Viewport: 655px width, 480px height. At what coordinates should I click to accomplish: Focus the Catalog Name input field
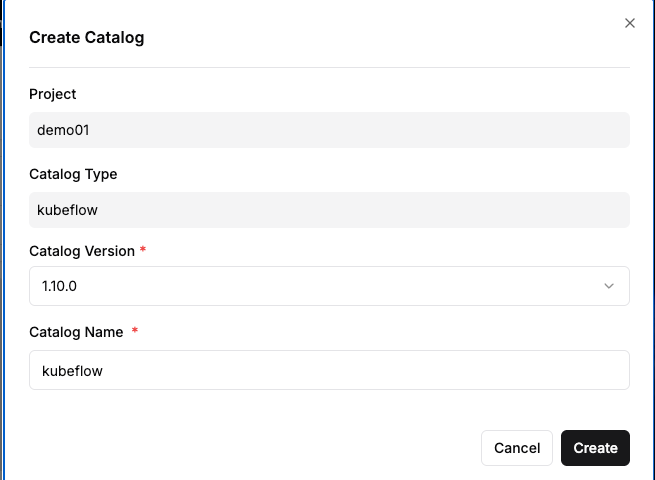pyautogui.click(x=329, y=370)
